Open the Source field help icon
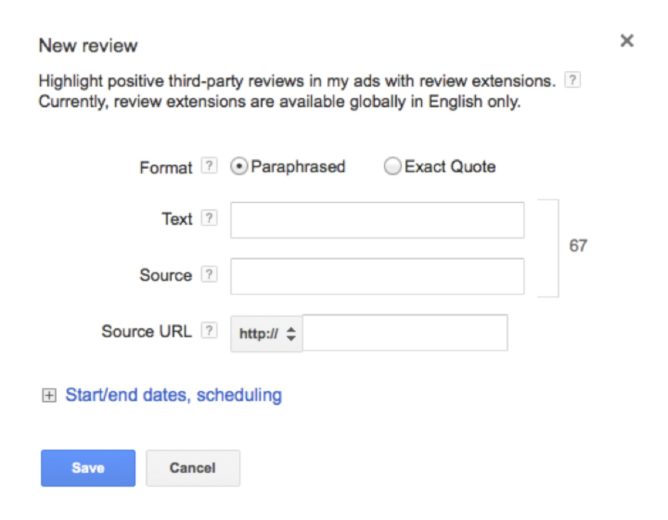Viewport: 668px width, 520px height. coord(209,274)
